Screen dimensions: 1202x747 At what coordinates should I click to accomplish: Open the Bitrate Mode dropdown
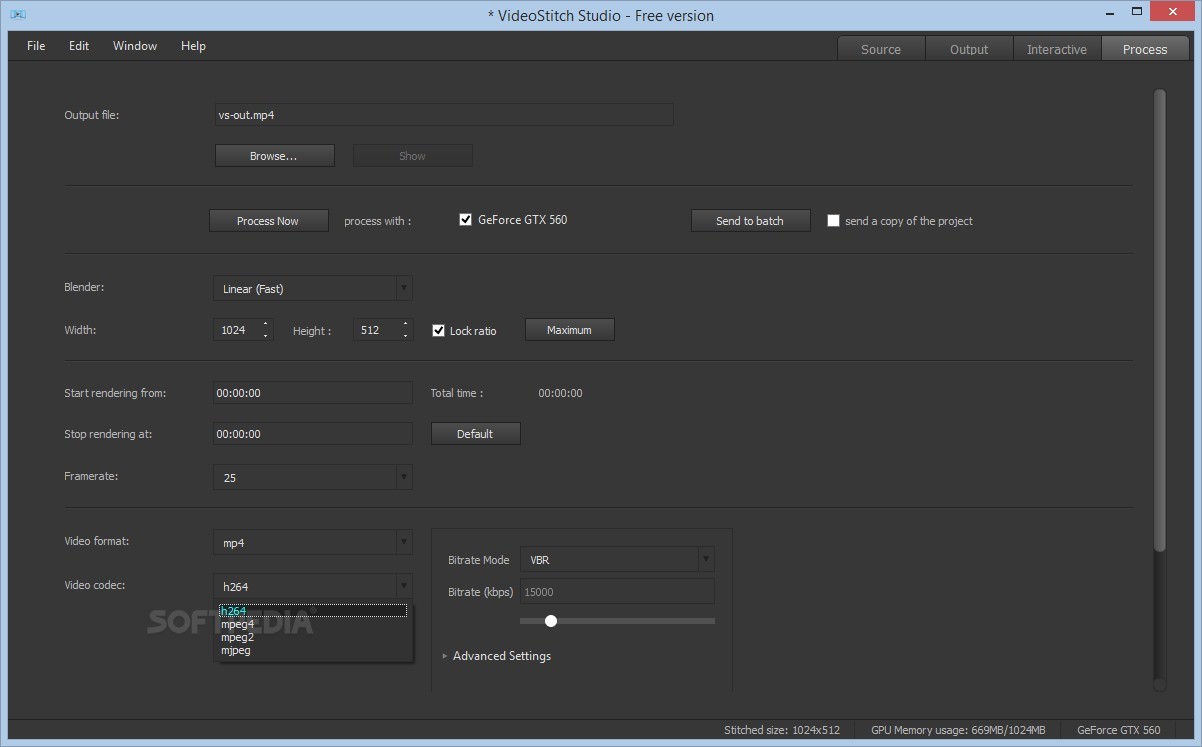click(x=617, y=560)
